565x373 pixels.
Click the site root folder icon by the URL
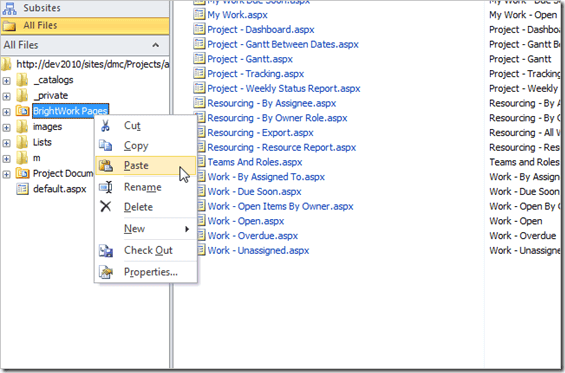(6, 64)
